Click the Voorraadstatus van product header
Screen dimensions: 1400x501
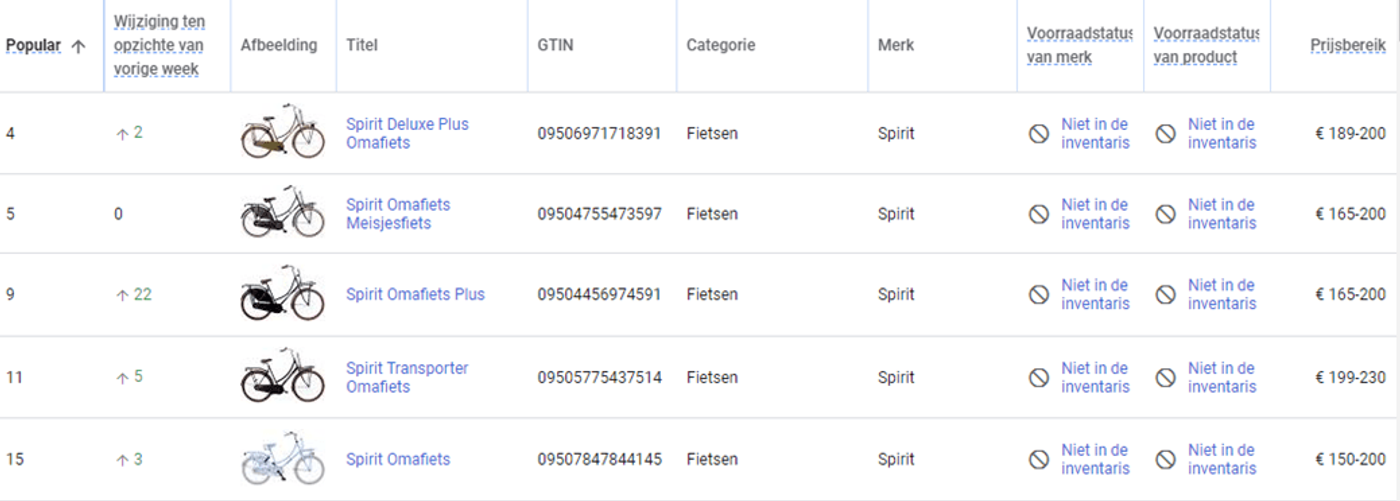(1206, 45)
